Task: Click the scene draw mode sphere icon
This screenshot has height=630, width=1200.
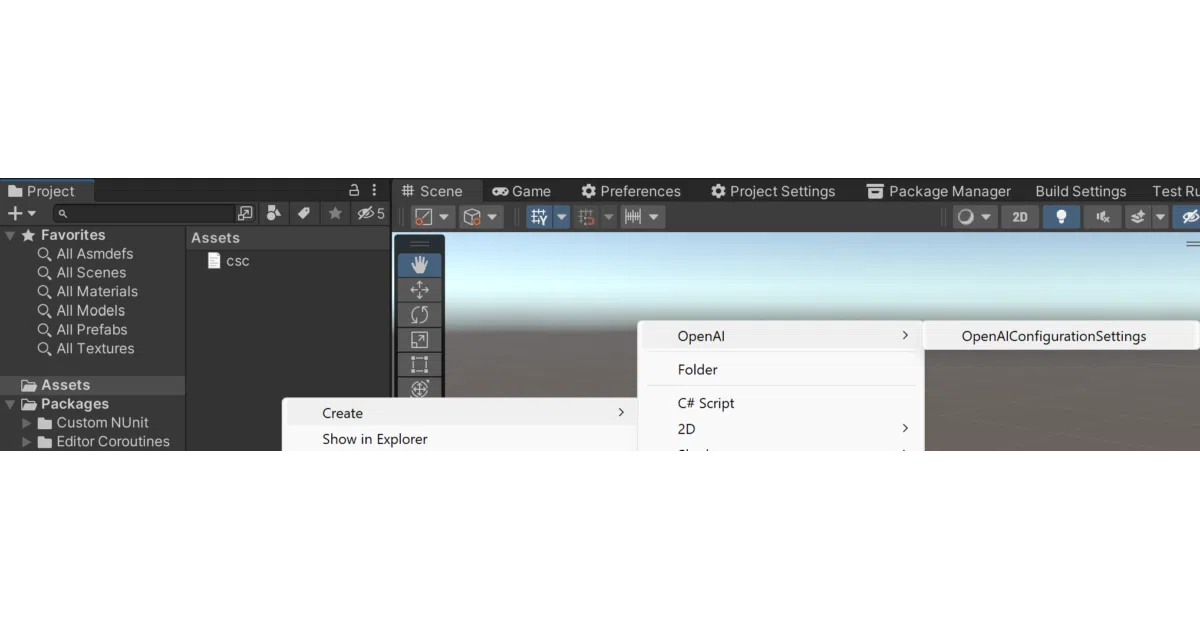Action: (x=966, y=217)
